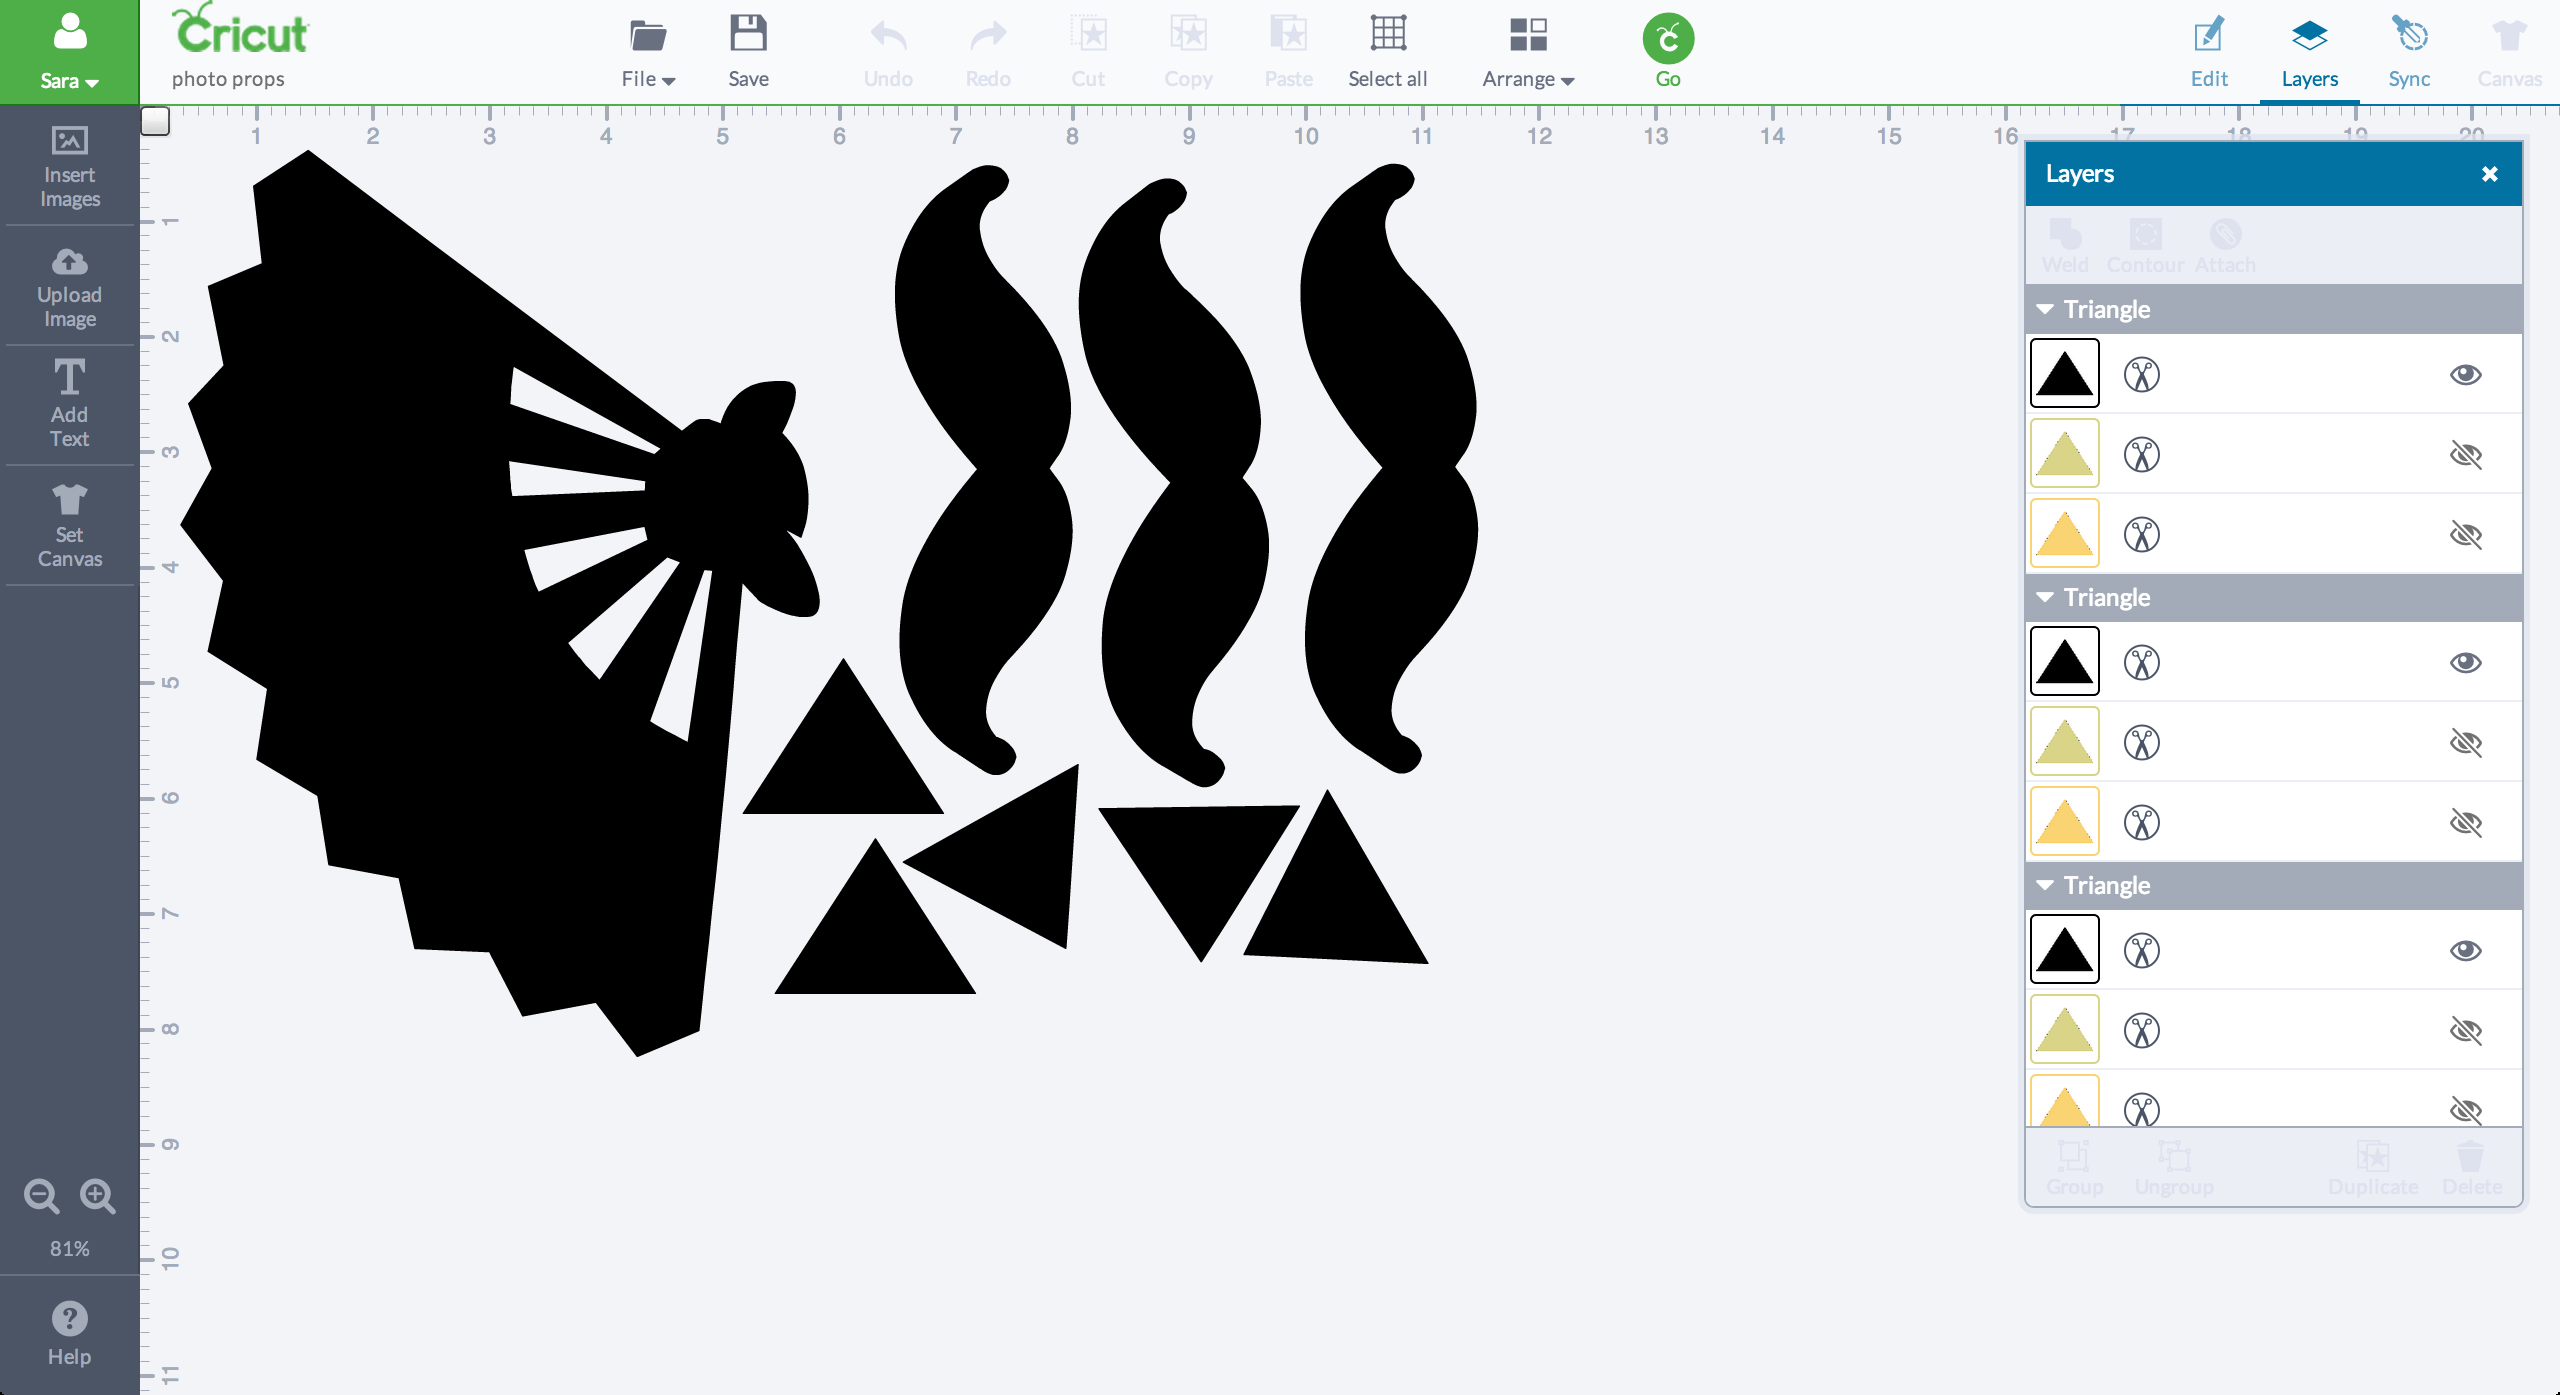
Task: Hide the first black triangle layer
Action: click(2465, 375)
